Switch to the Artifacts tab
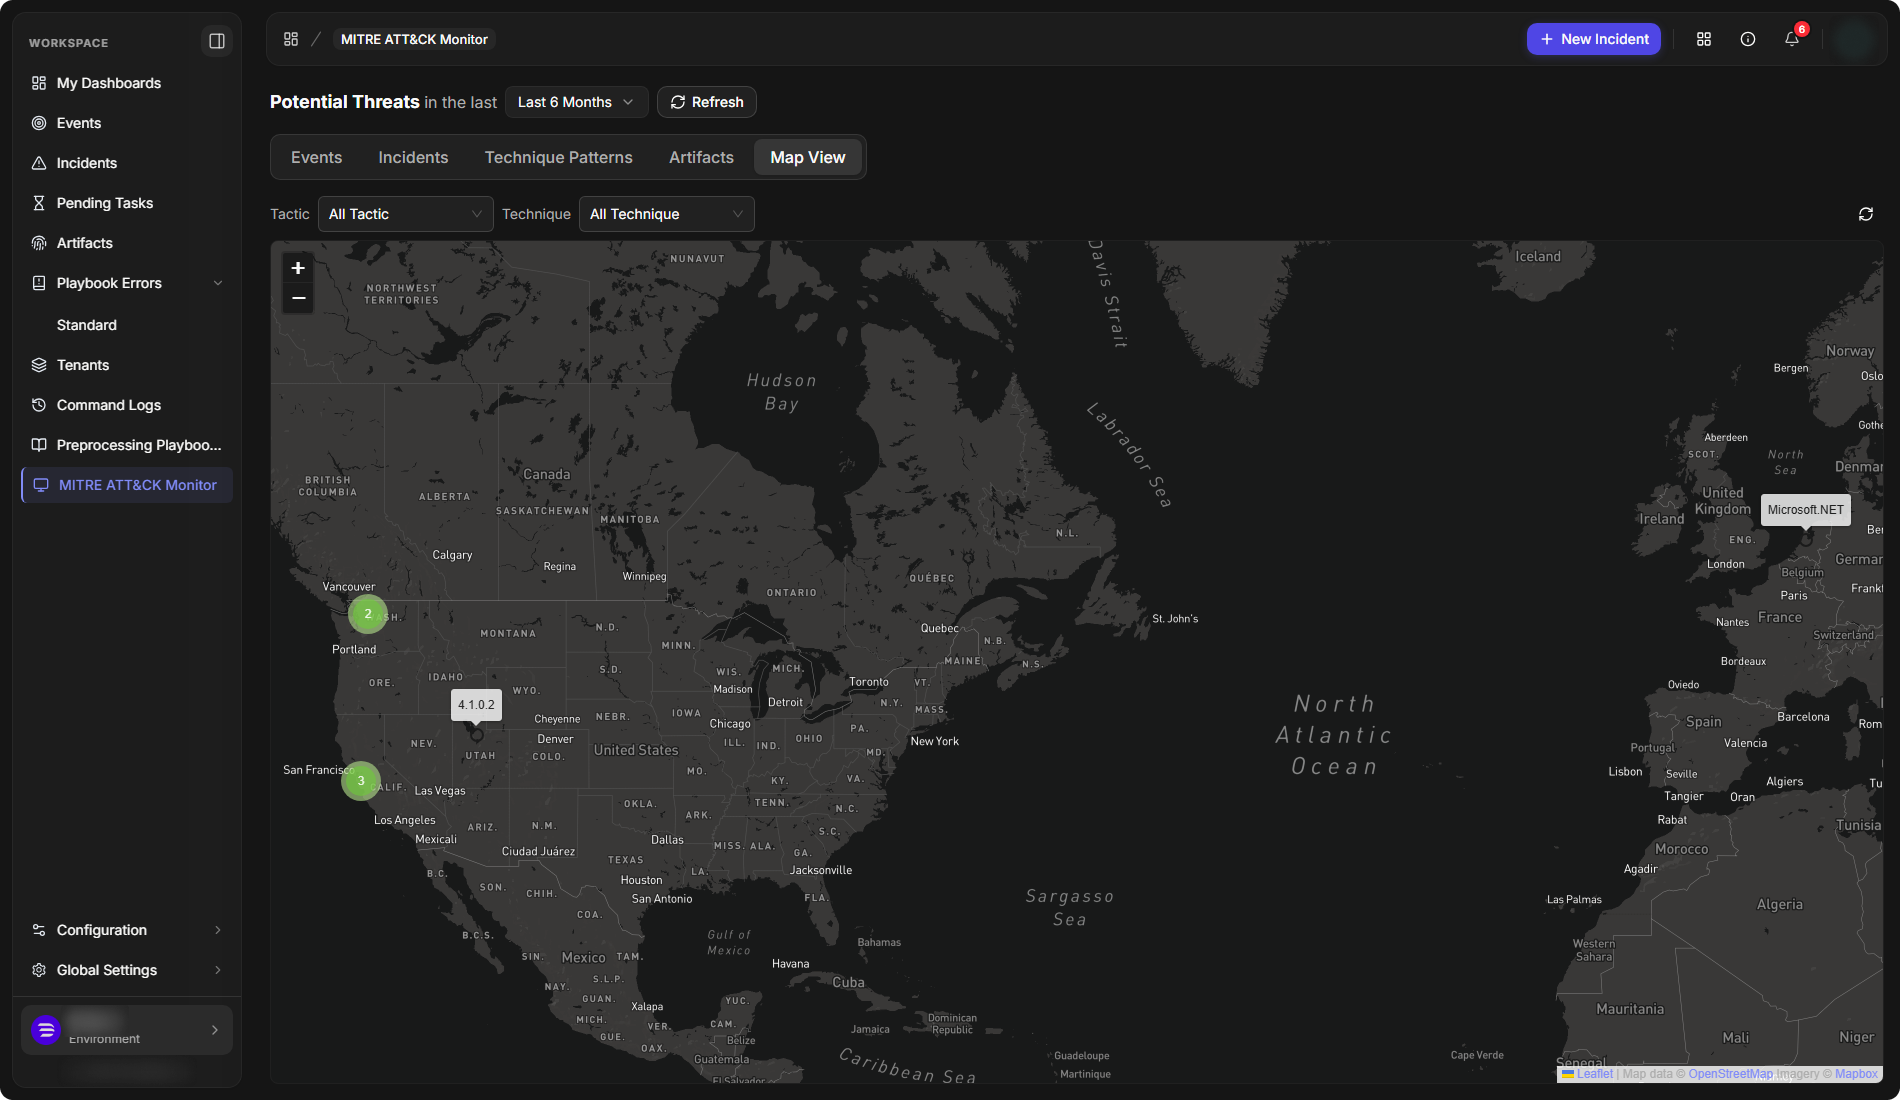This screenshot has height=1100, width=1900. pos(701,157)
